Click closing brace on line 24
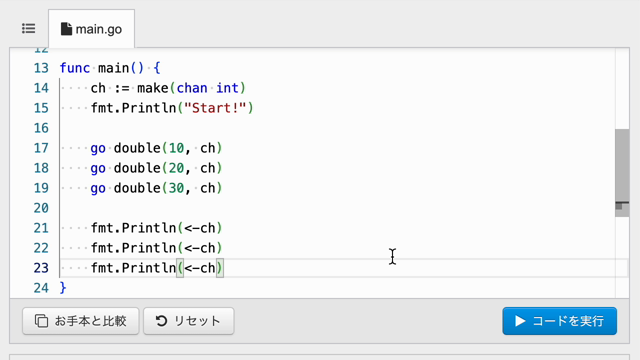The image size is (640, 360). coord(63,288)
